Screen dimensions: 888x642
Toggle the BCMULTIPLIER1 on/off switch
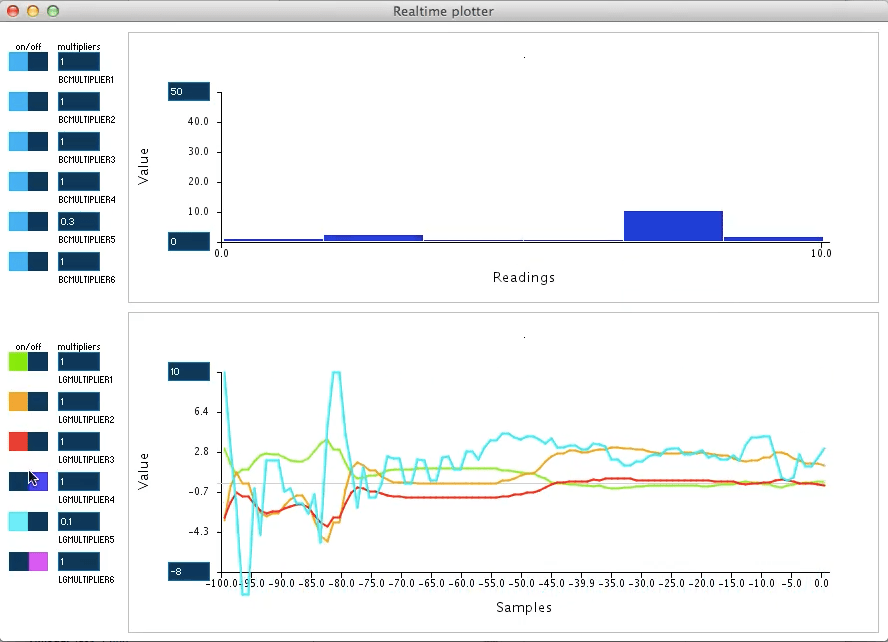point(27,61)
